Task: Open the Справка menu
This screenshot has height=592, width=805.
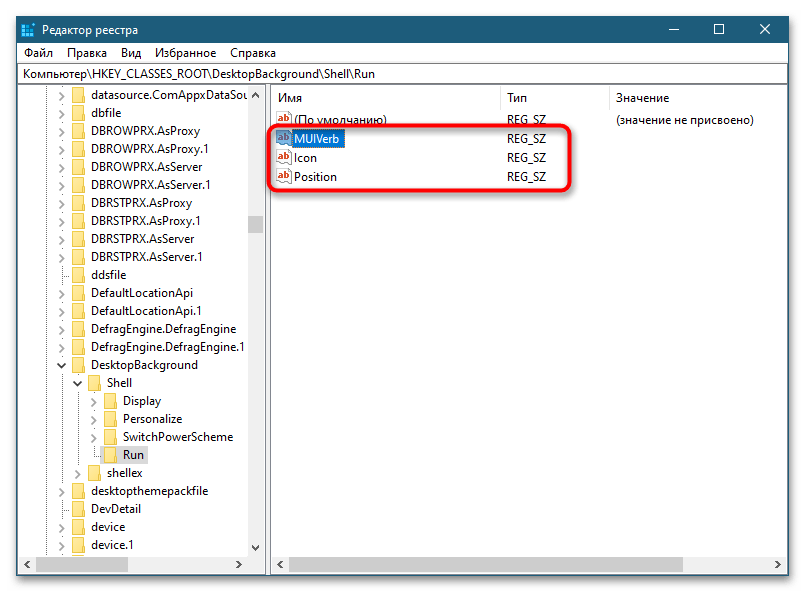Action: tap(253, 52)
